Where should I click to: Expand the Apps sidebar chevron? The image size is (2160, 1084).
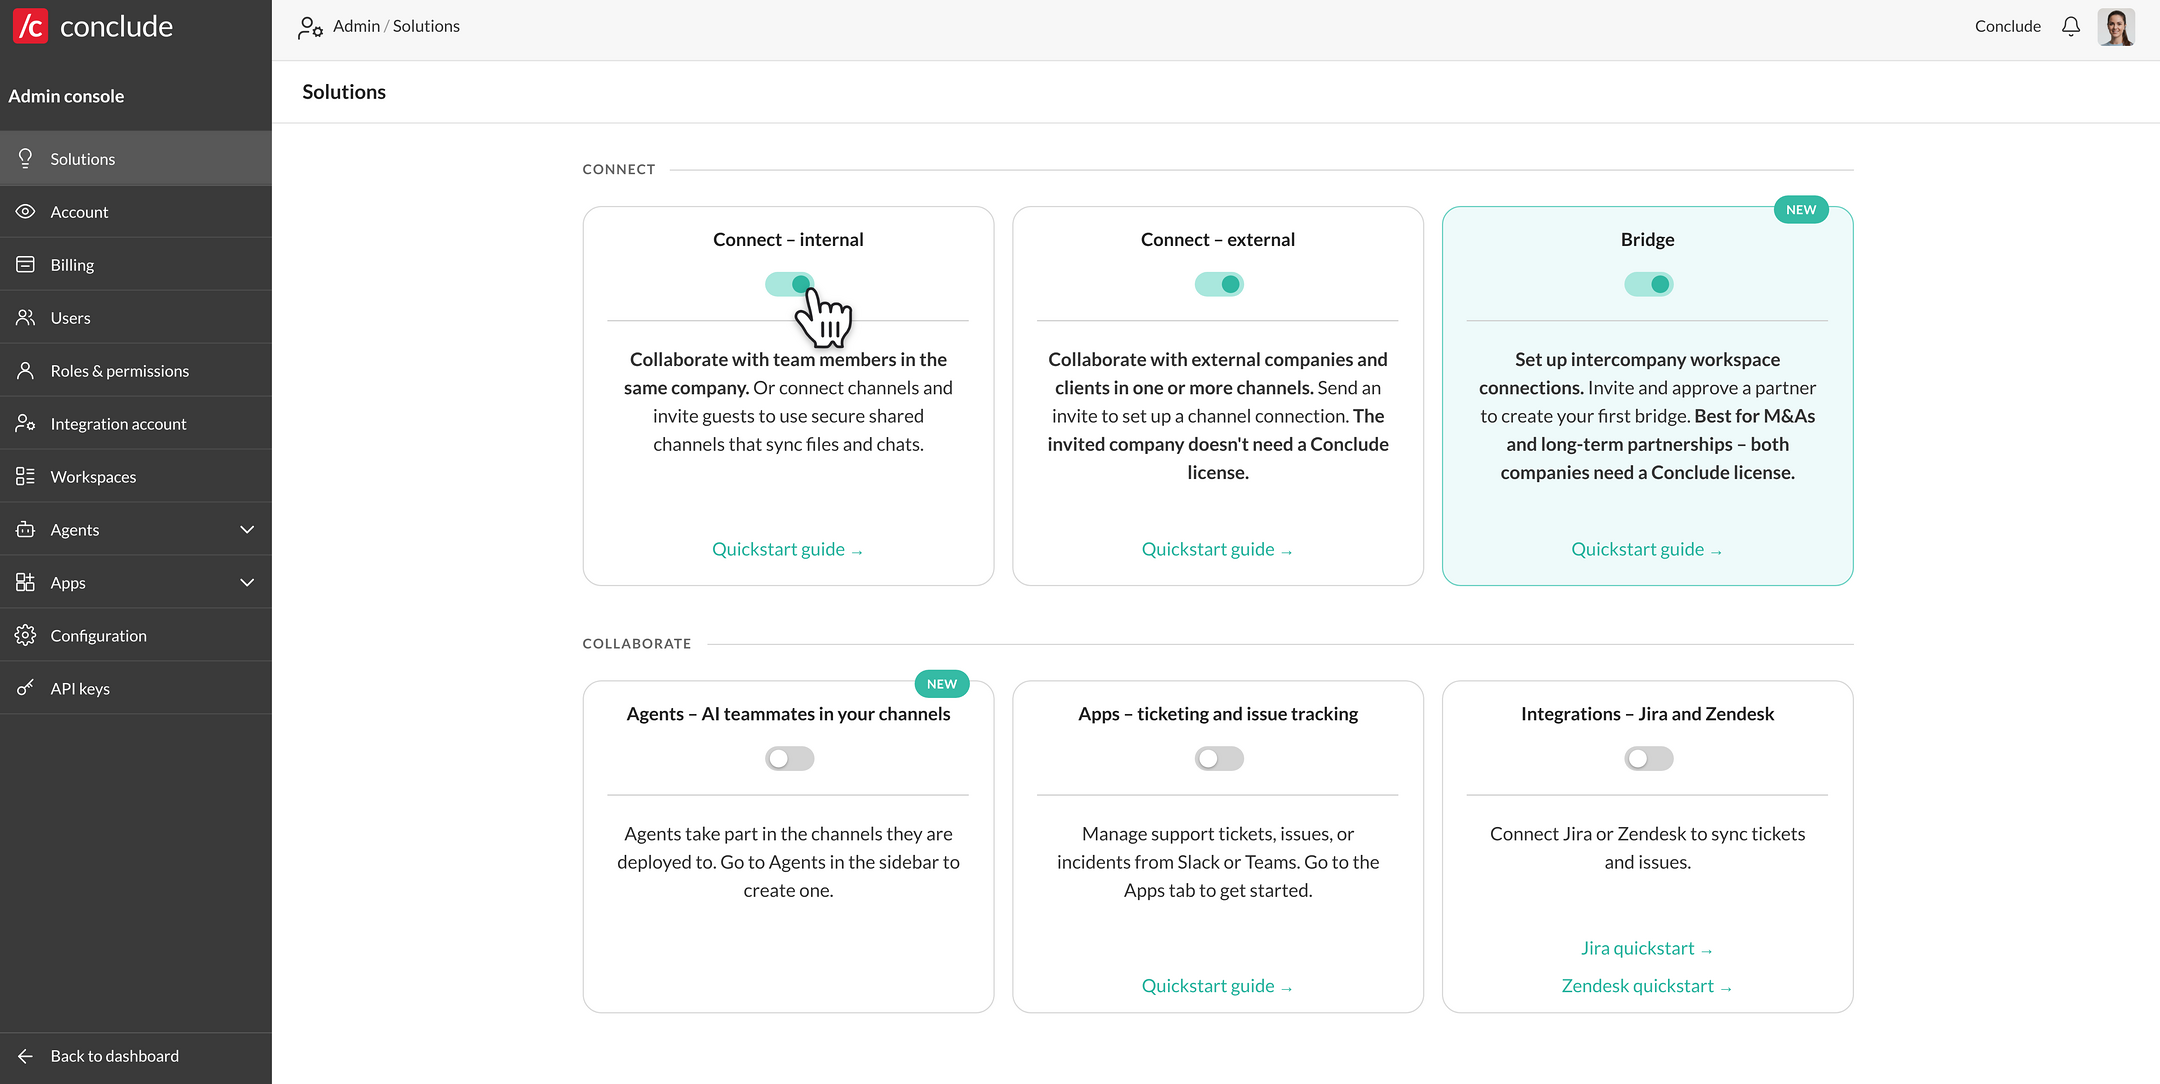point(247,582)
